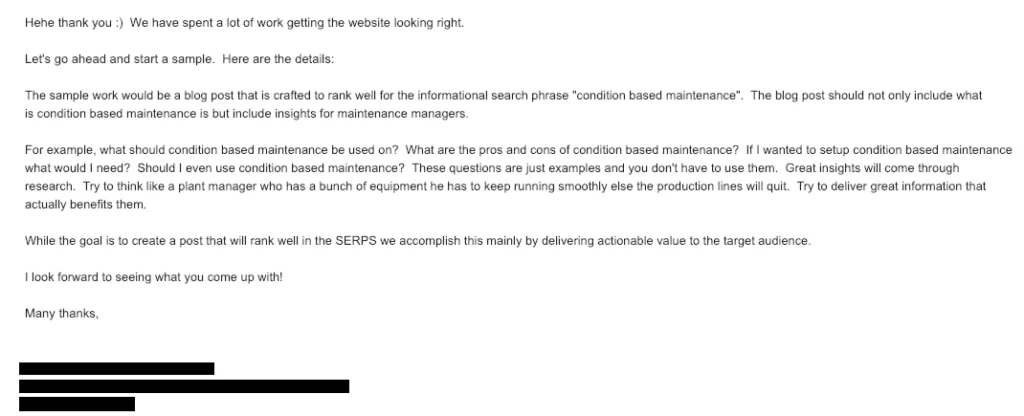This screenshot has height=416, width=1024.
Task: Click the quoted phrase "condition based maintenance"
Action: tap(658, 95)
